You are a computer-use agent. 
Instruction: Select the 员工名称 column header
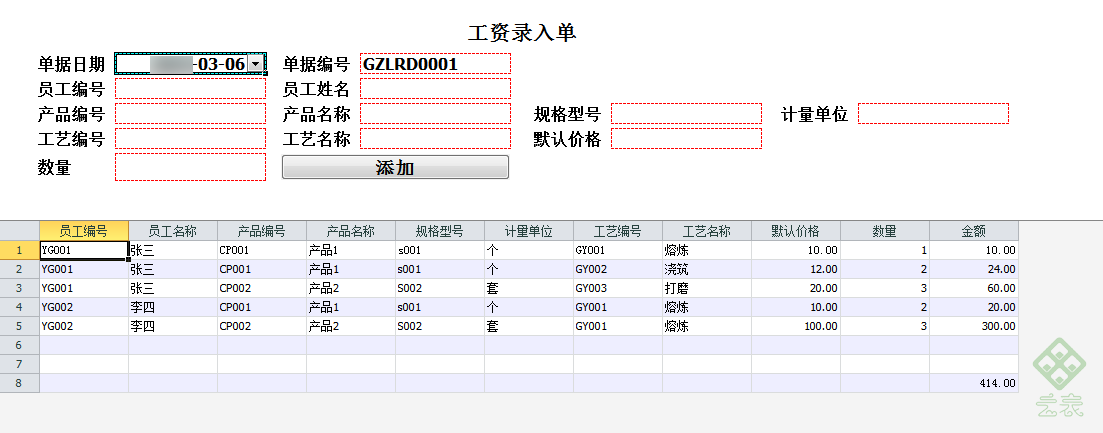[x=173, y=231]
